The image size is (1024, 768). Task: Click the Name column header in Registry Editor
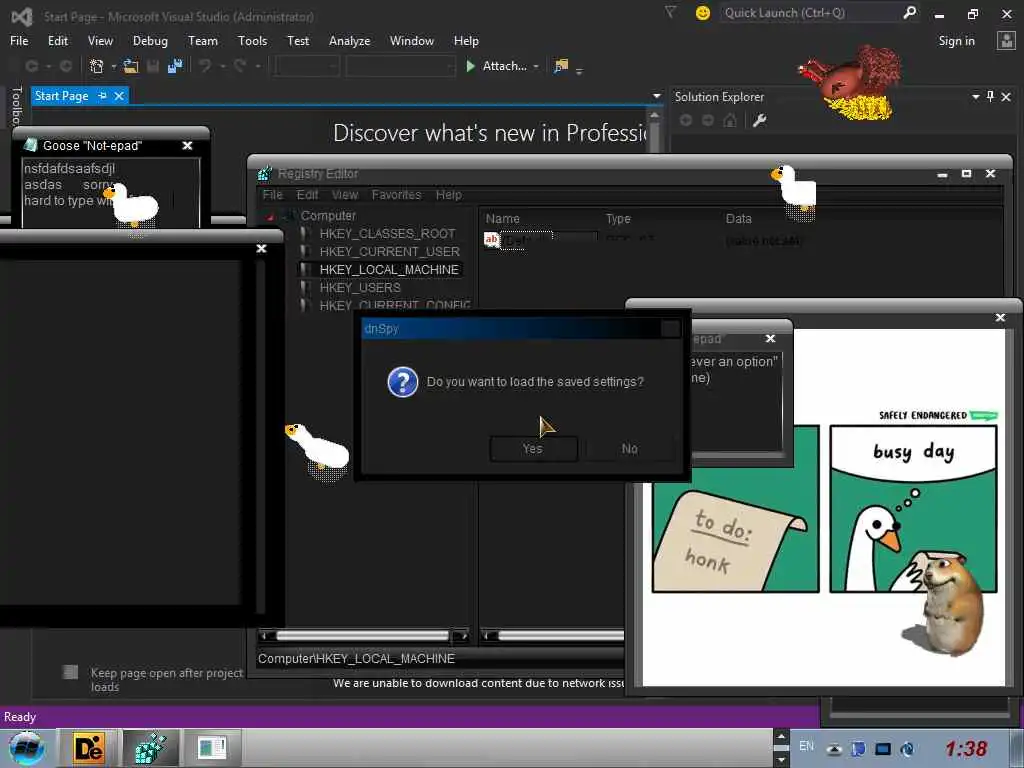(x=503, y=219)
